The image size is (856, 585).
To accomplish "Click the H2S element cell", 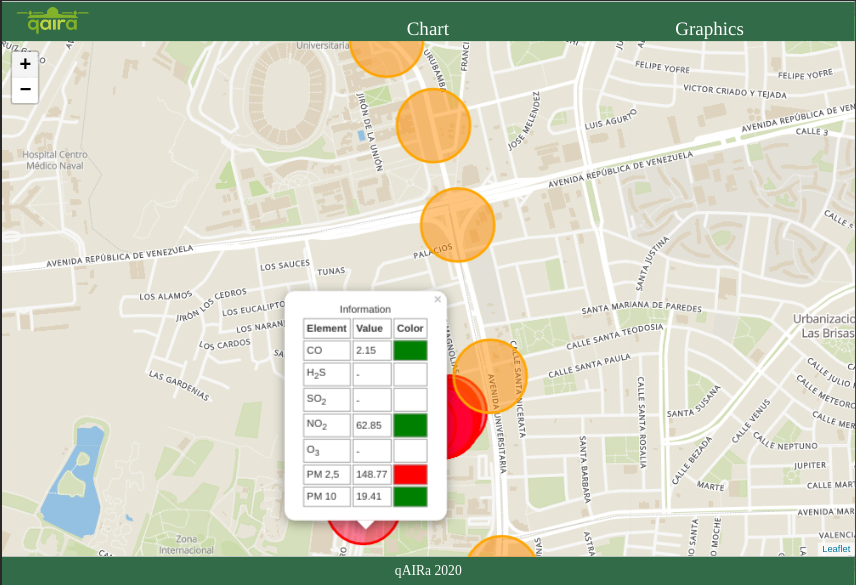I will pyautogui.click(x=326, y=374).
